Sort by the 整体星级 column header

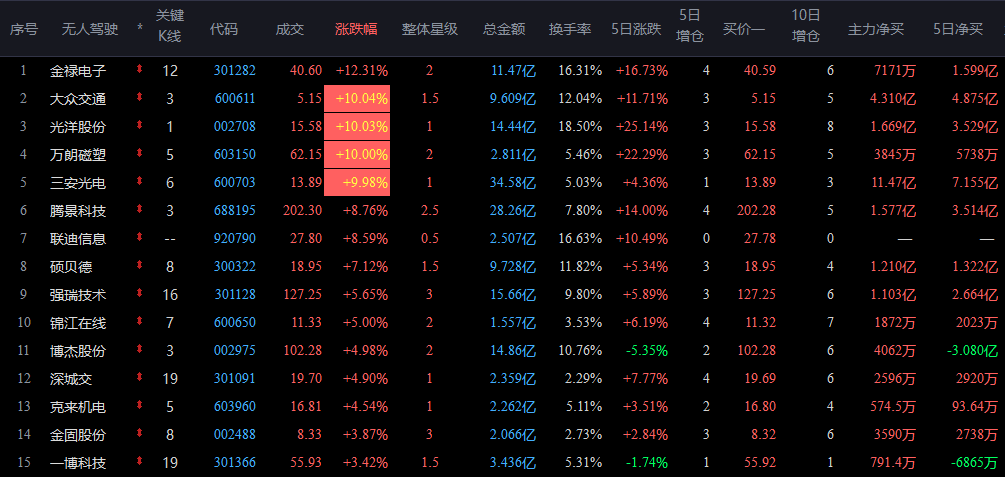[x=429, y=29]
